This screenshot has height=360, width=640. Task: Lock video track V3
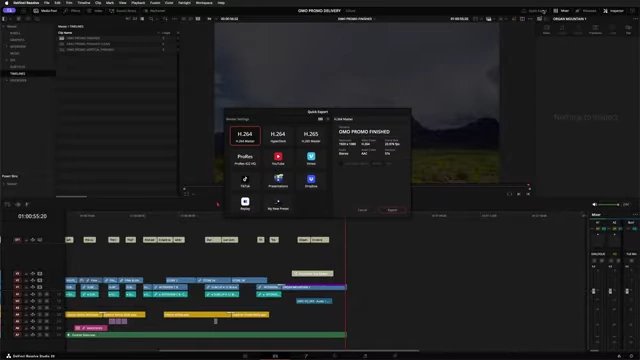pos(27,273)
